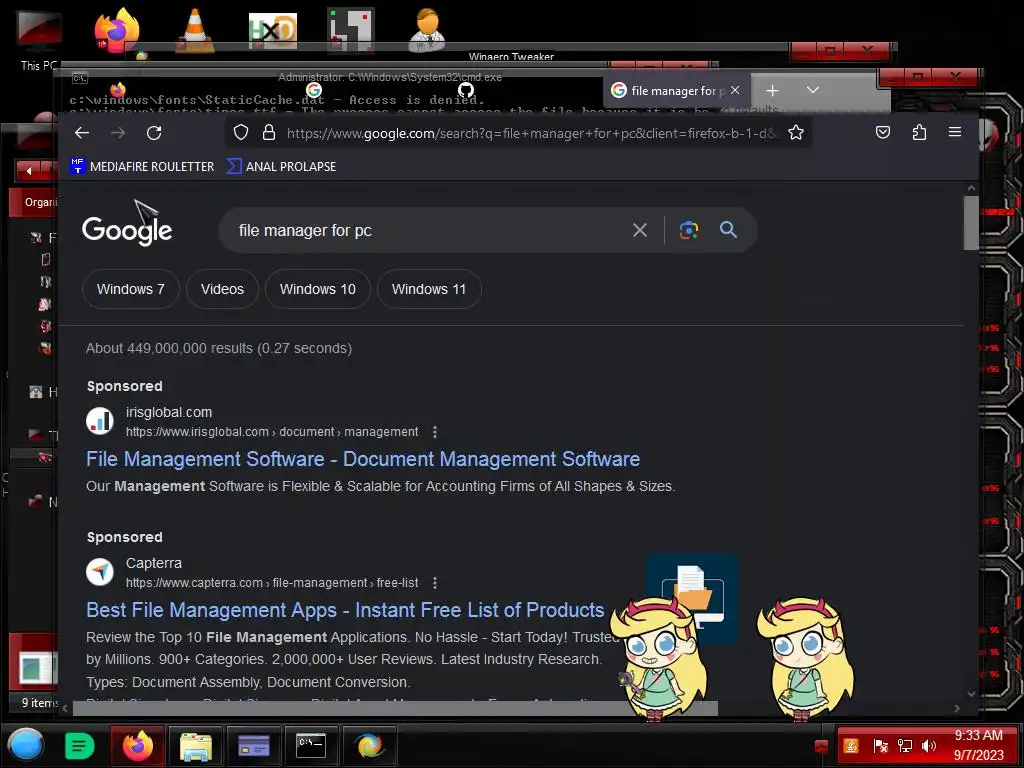Open the Action Center flag tray icon
The image size is (1024, 768).
[880, 746]
